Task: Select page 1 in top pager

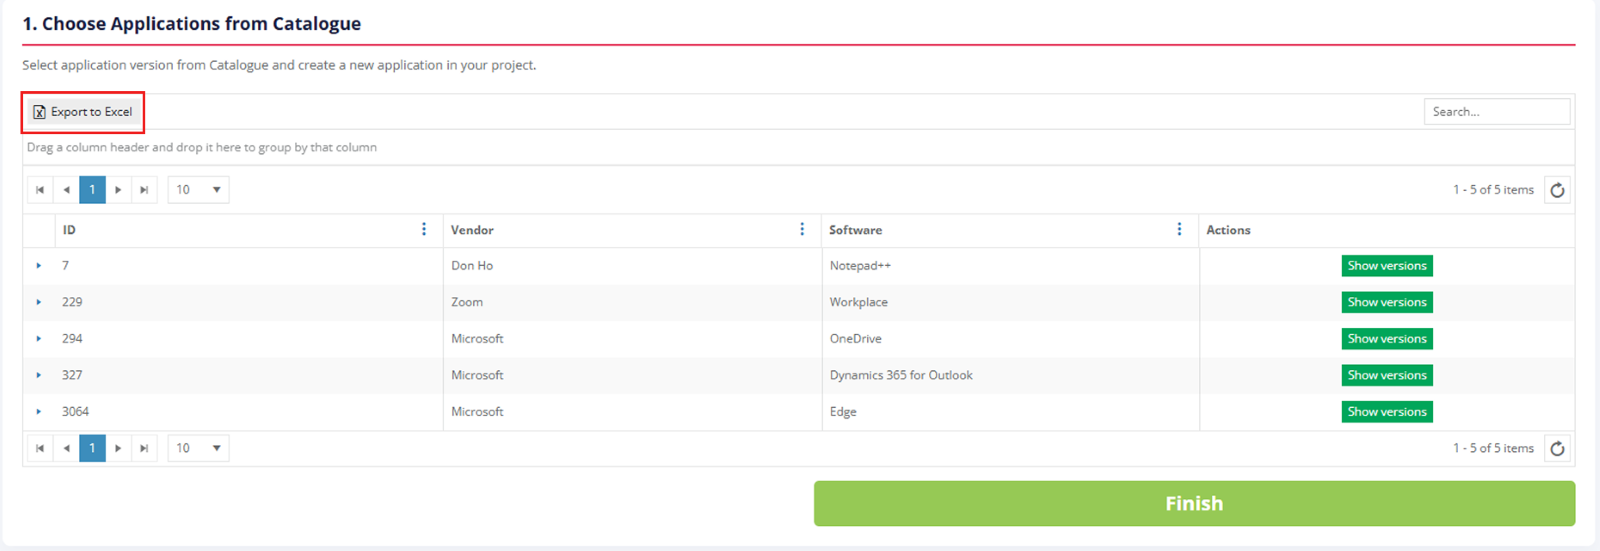Action: click(x=92, y=190)
